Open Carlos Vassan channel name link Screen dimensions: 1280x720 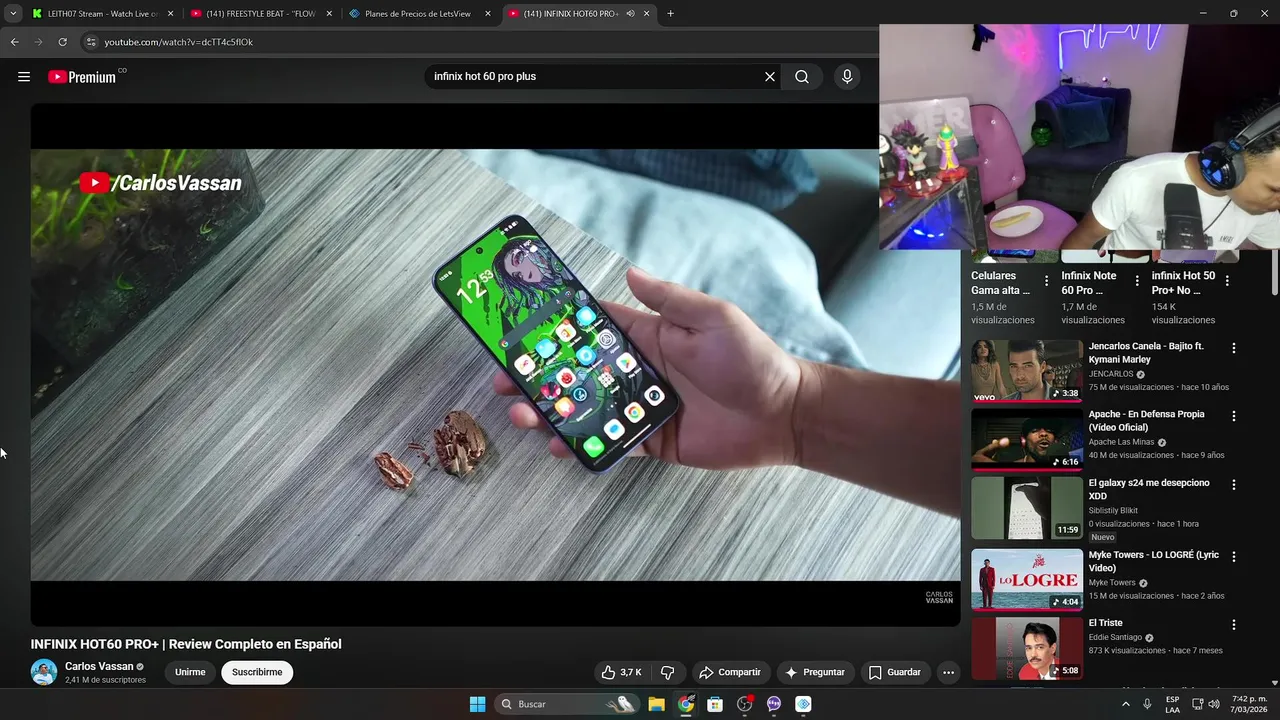pos(99,666)
